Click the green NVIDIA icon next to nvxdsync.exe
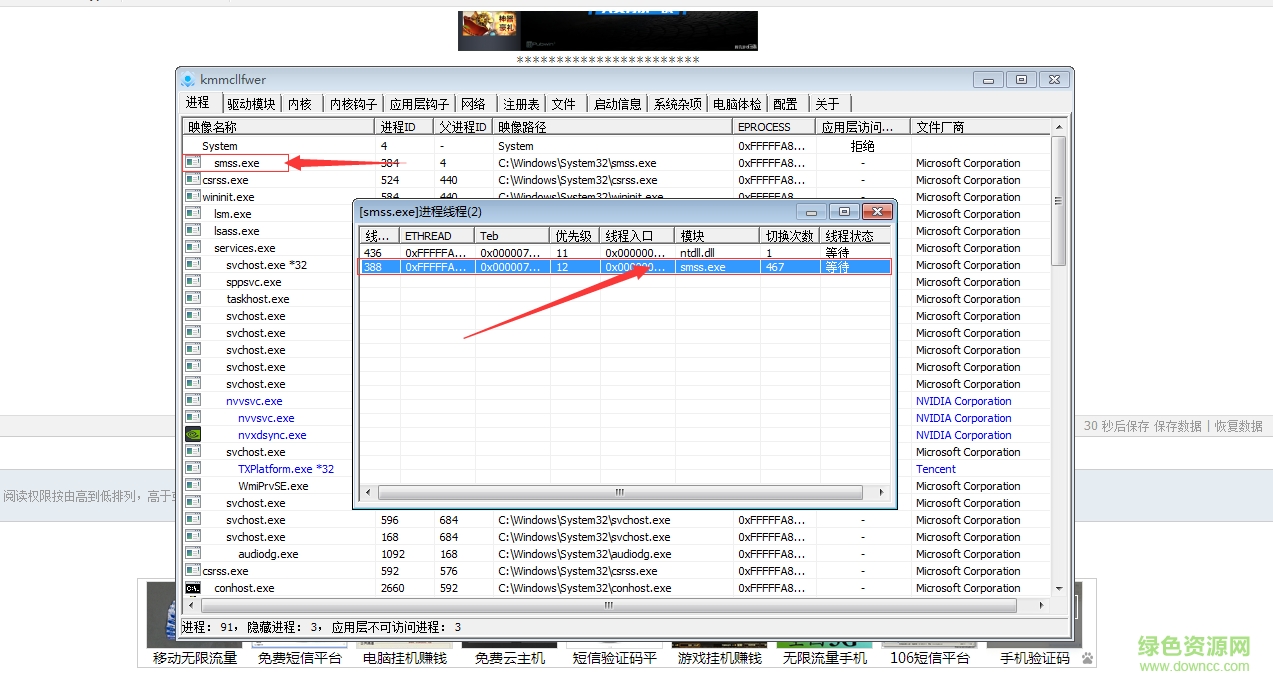The image size is (1273, 685). click(193, 434)
